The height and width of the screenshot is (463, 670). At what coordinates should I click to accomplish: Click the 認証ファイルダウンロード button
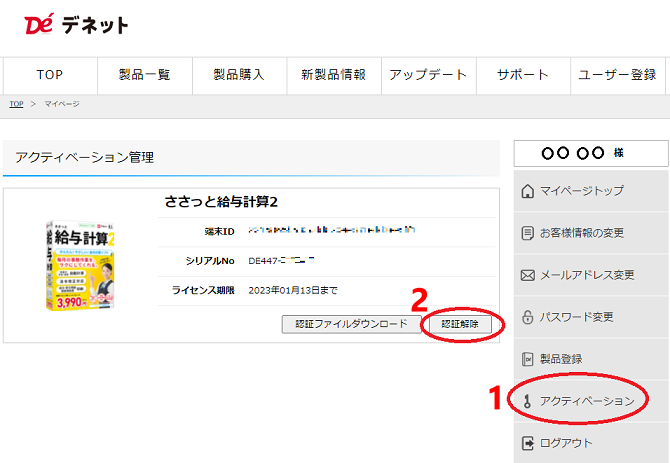click(x=352, y=324)
